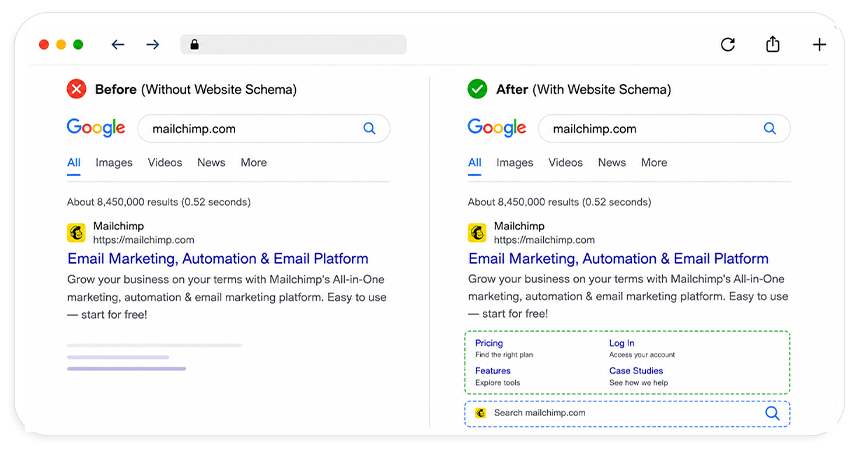The height and width of the screenshot is (450, 859).
Task: Click the Search mailchimp.com sitelinks field
Action: click(x=627, y=414)
